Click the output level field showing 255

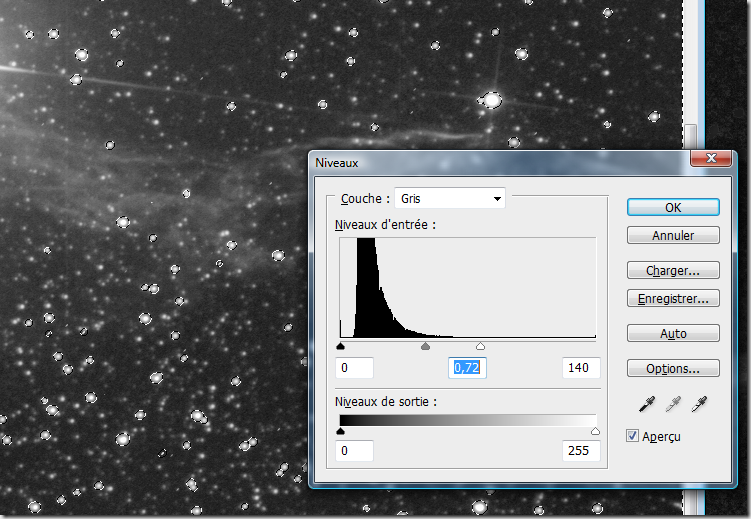click(x=581, y=451)
